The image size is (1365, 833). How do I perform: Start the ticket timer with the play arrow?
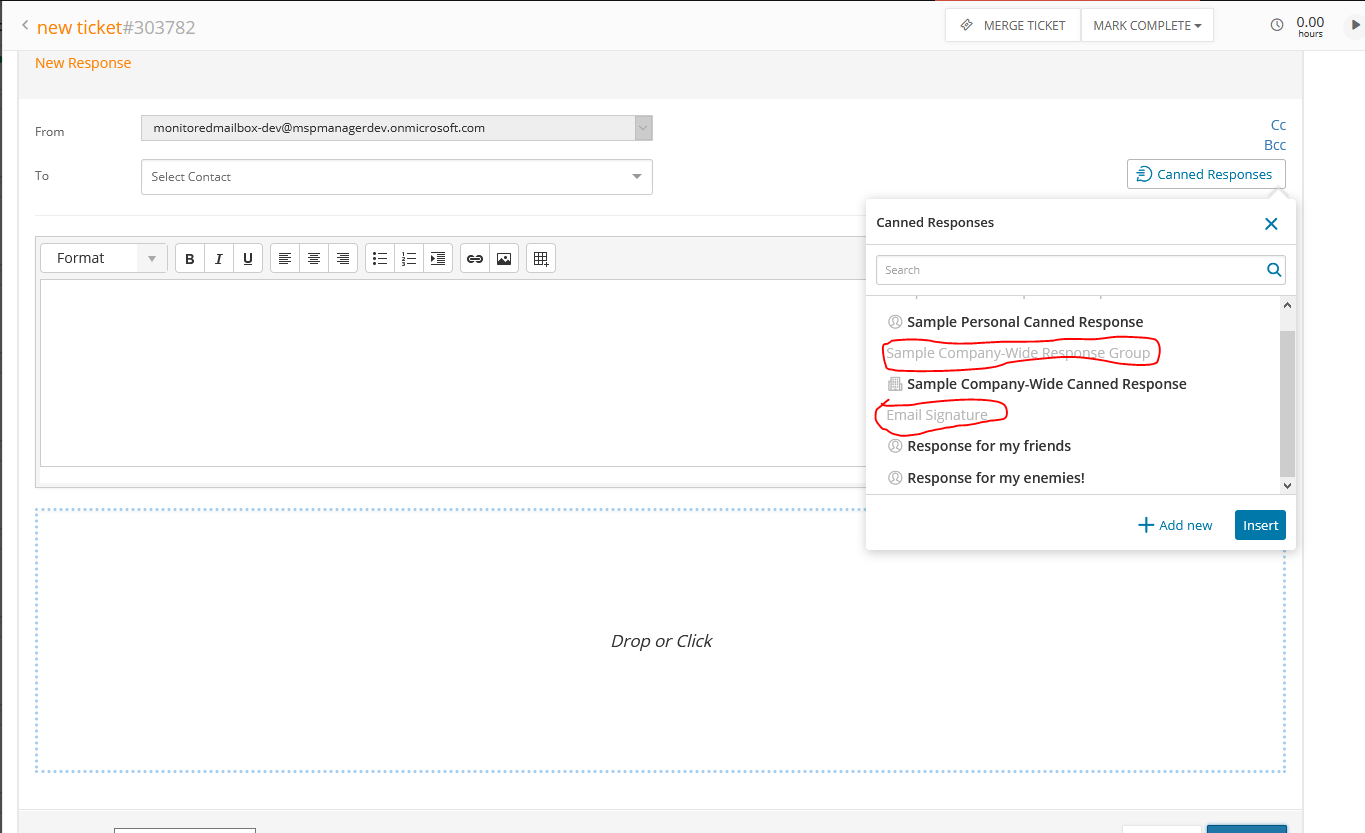(1355, 24)
